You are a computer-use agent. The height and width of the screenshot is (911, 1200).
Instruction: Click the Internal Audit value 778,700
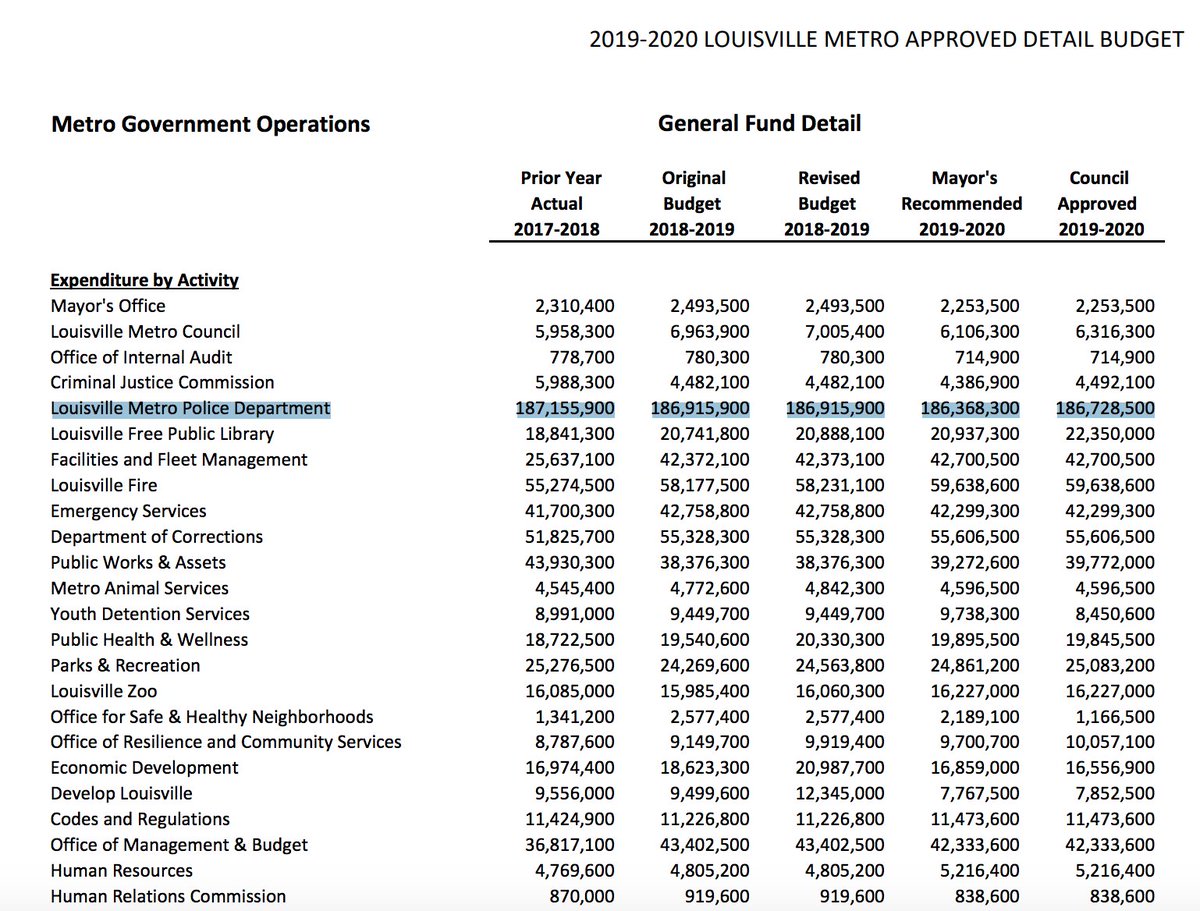click(582, 357)
